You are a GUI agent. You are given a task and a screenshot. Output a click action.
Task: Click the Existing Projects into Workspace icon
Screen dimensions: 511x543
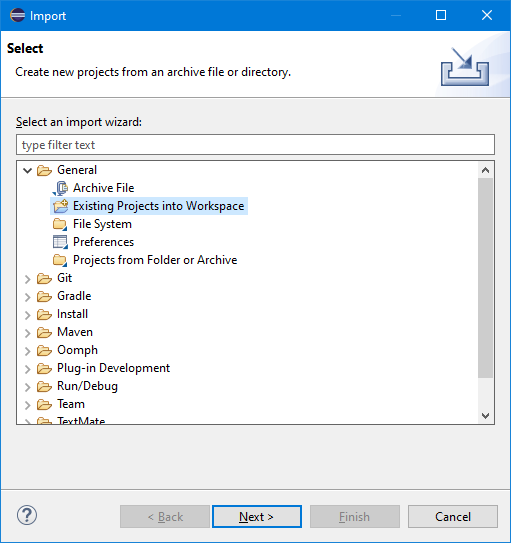tap(61, 206)
